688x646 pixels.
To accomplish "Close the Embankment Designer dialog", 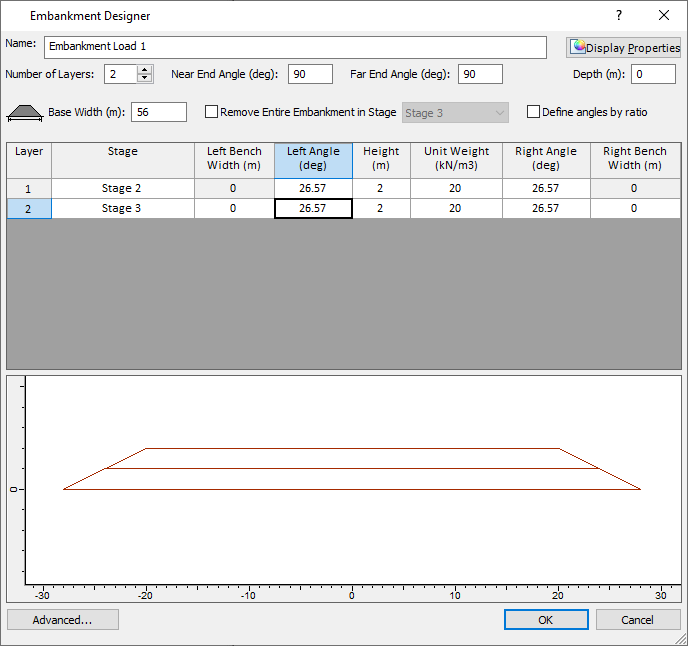I will 664,16.
